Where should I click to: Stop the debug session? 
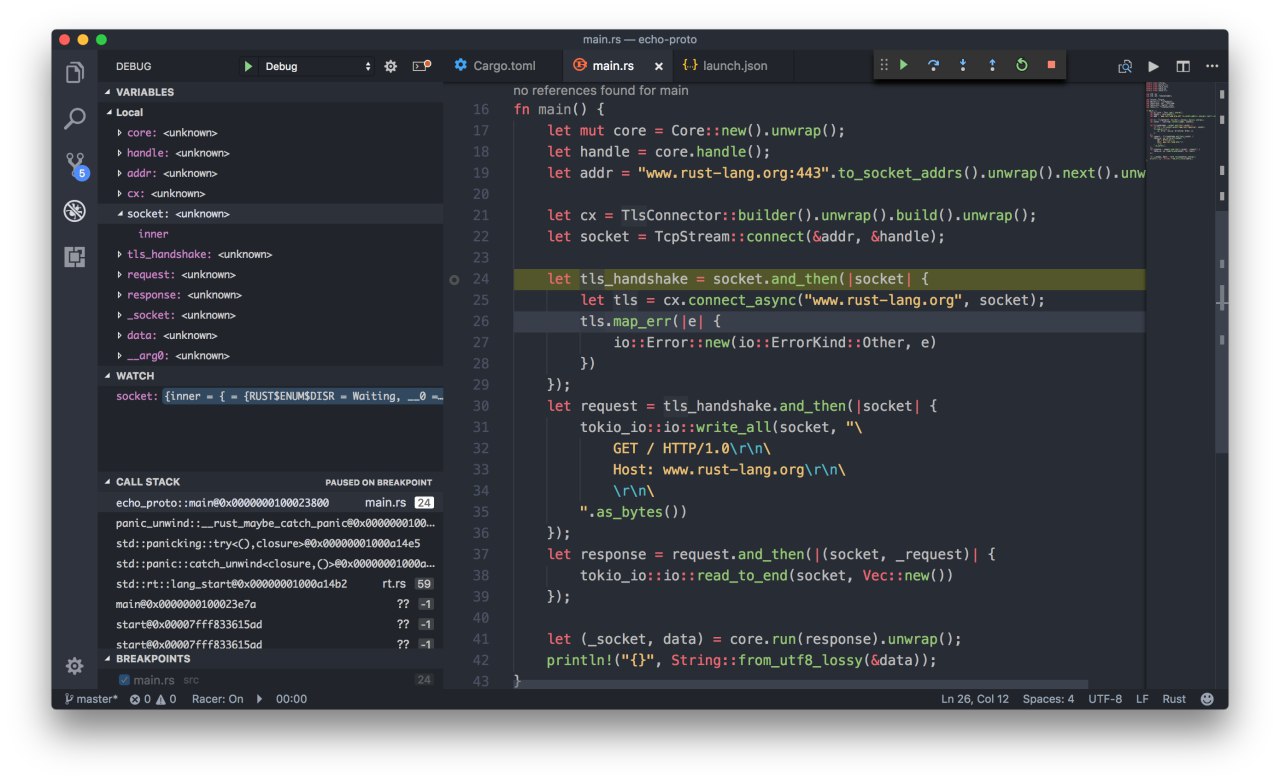[x=1051, y=65]
